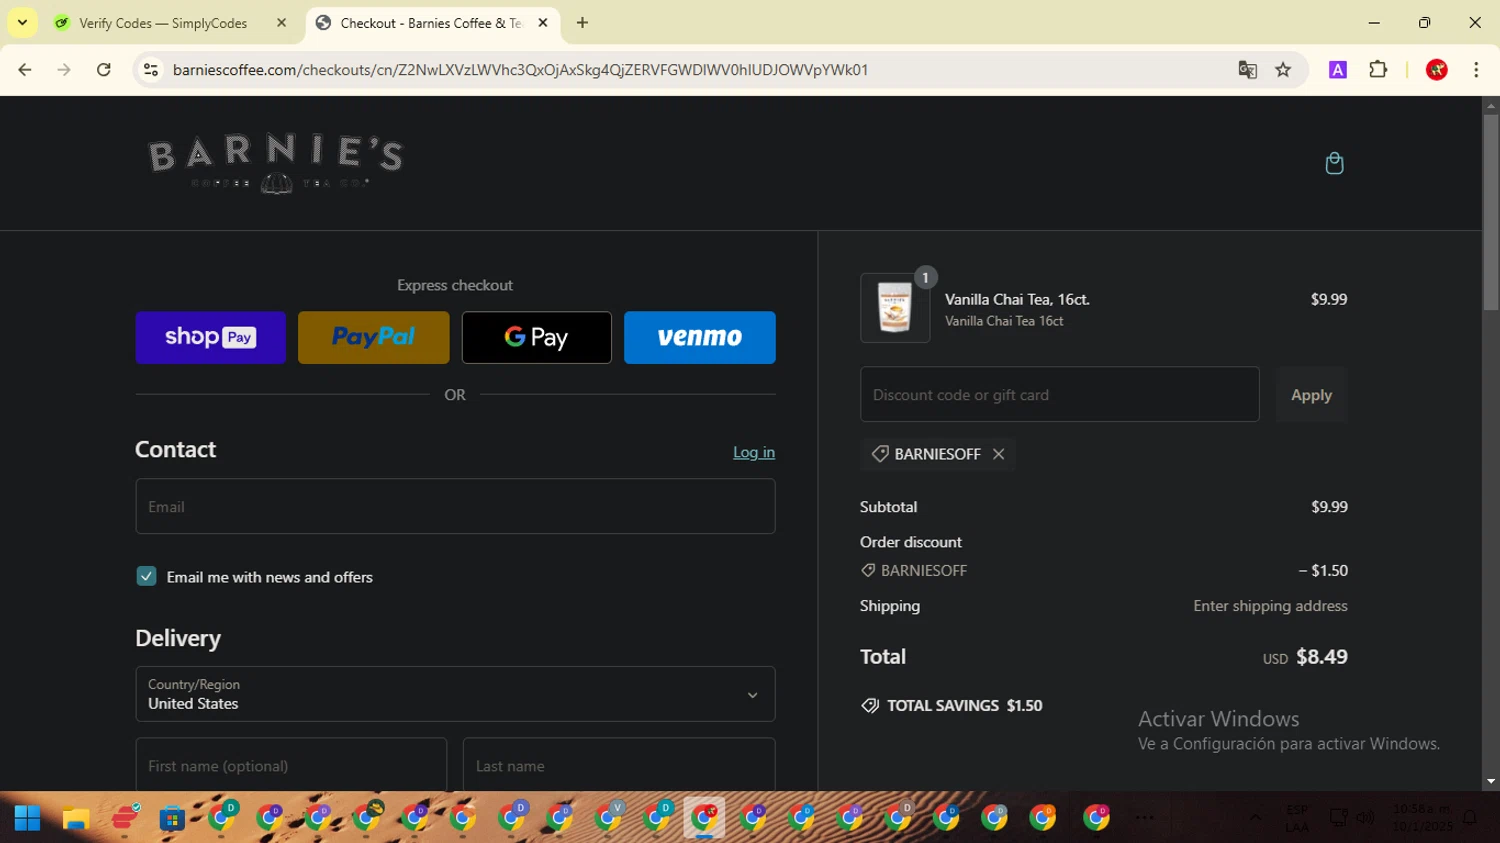Bookmark this page with star icon
1500x843 pixels.
coord(1283,70)
